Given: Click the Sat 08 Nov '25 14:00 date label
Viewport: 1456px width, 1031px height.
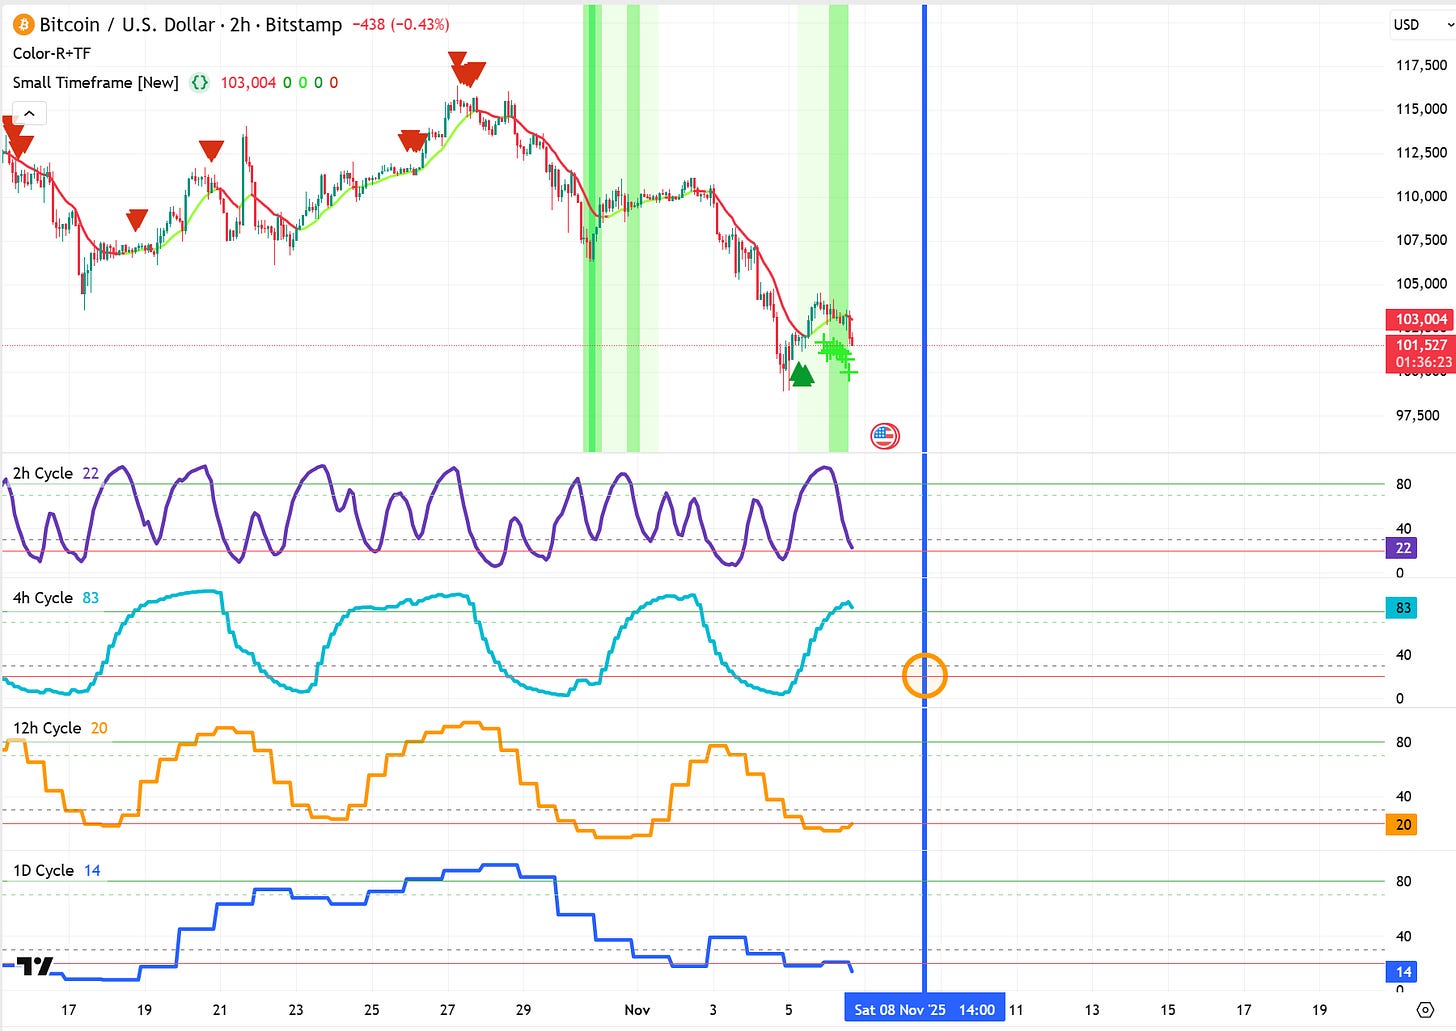Looking at the screenshot, I should click(x=925, y=1010).
